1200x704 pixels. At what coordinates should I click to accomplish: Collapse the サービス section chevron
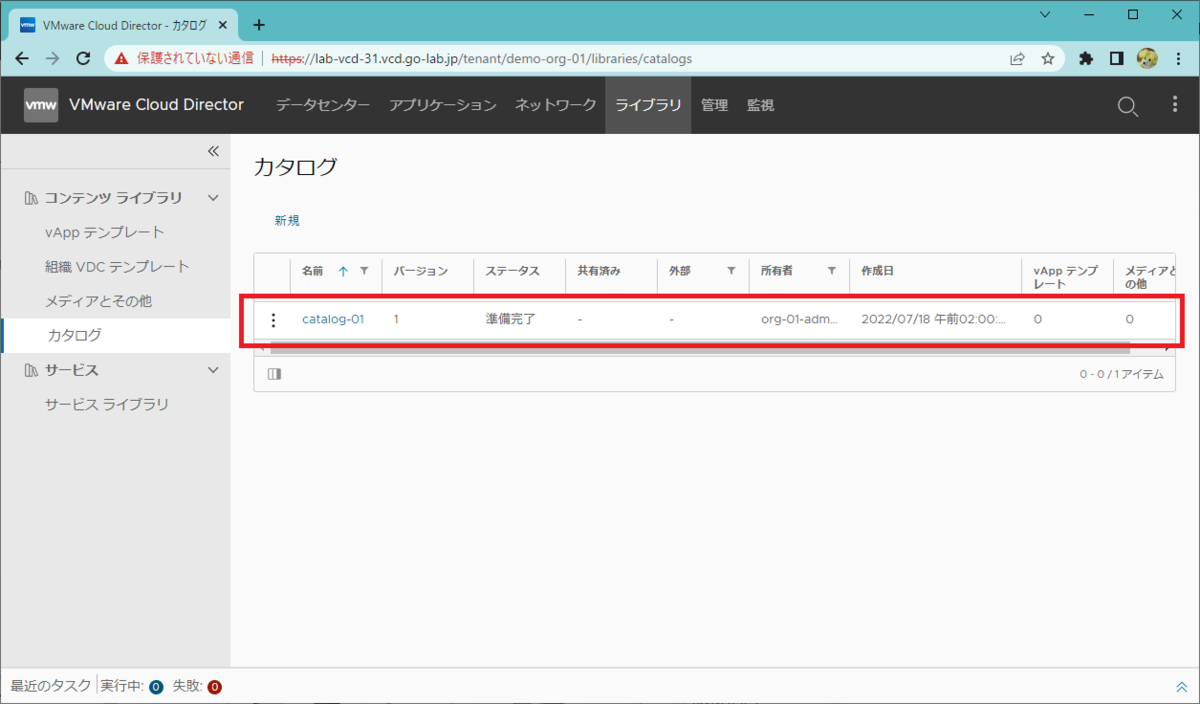213,370
